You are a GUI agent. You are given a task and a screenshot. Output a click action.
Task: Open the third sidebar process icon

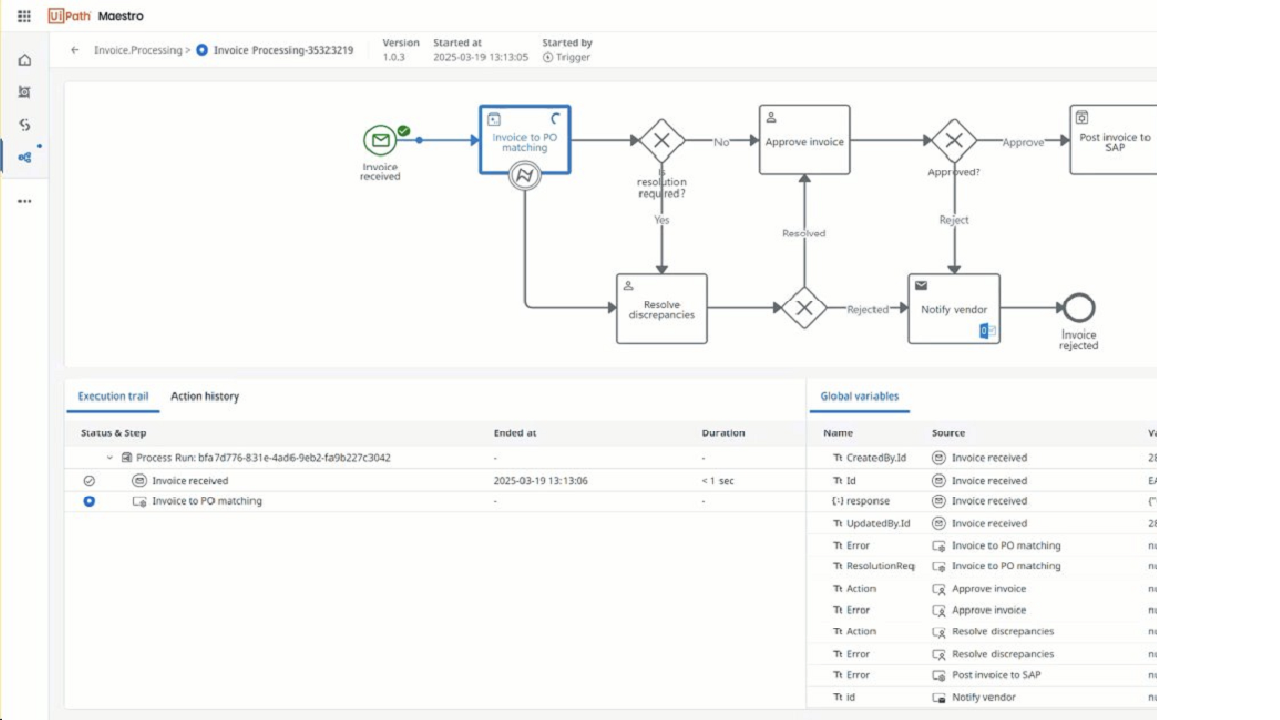point(25,125)
